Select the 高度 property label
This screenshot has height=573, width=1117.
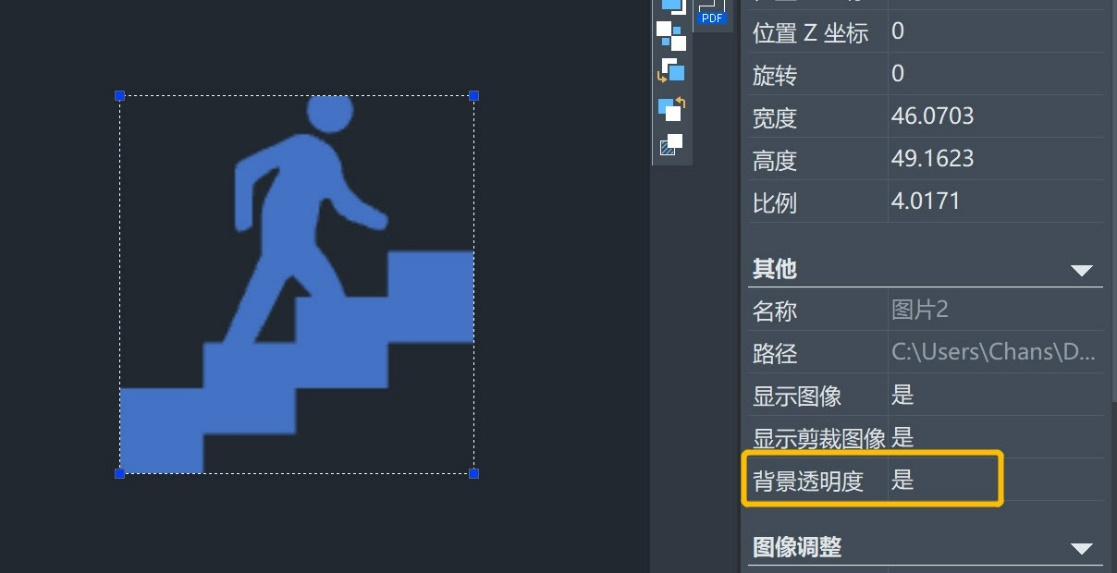coord(774,160)
